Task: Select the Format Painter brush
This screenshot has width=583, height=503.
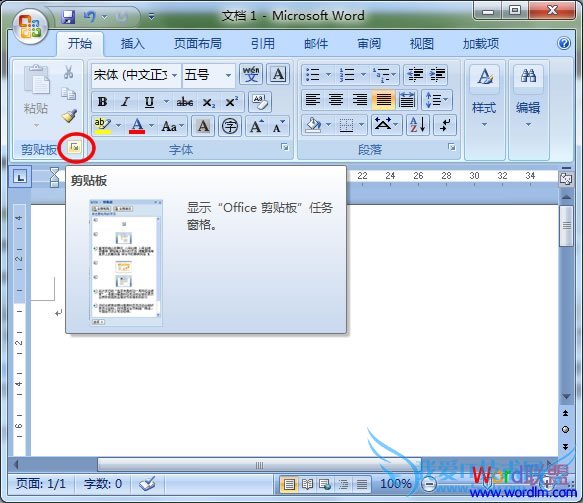Action: 69,116
